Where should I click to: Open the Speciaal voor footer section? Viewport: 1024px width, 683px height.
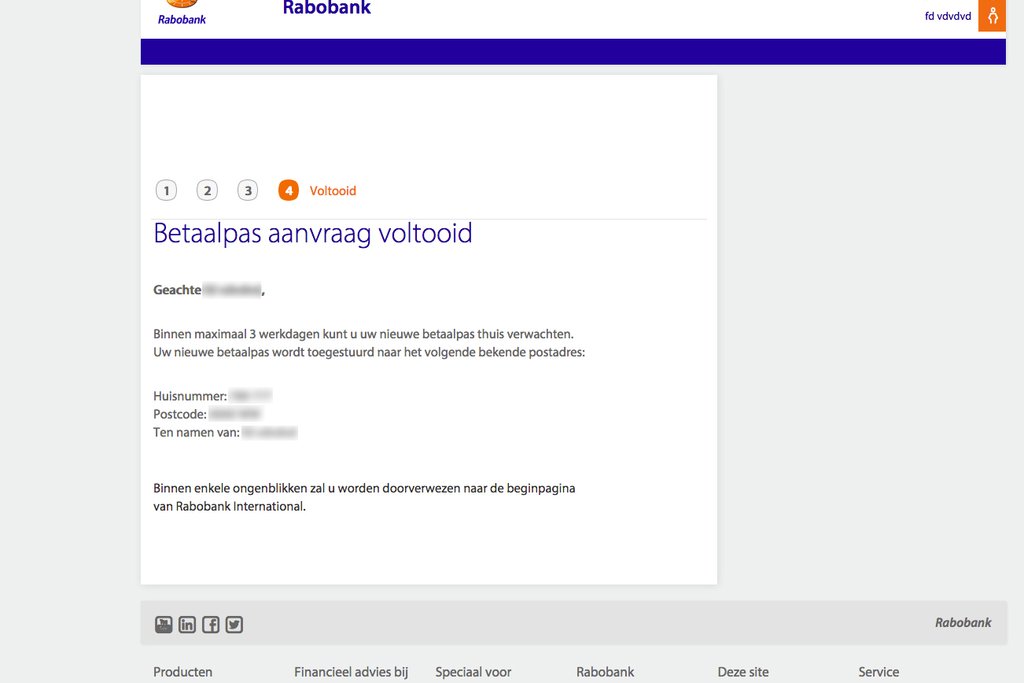click(473, 672)
